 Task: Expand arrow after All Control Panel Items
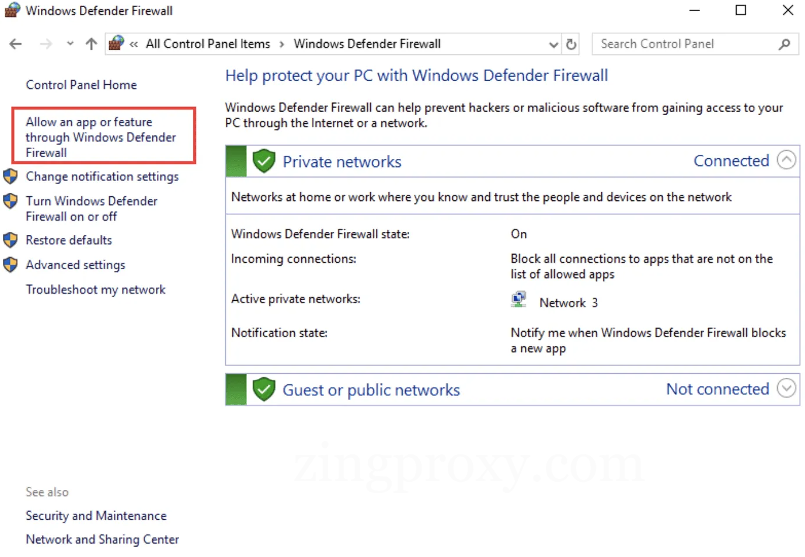click(282, 45)
